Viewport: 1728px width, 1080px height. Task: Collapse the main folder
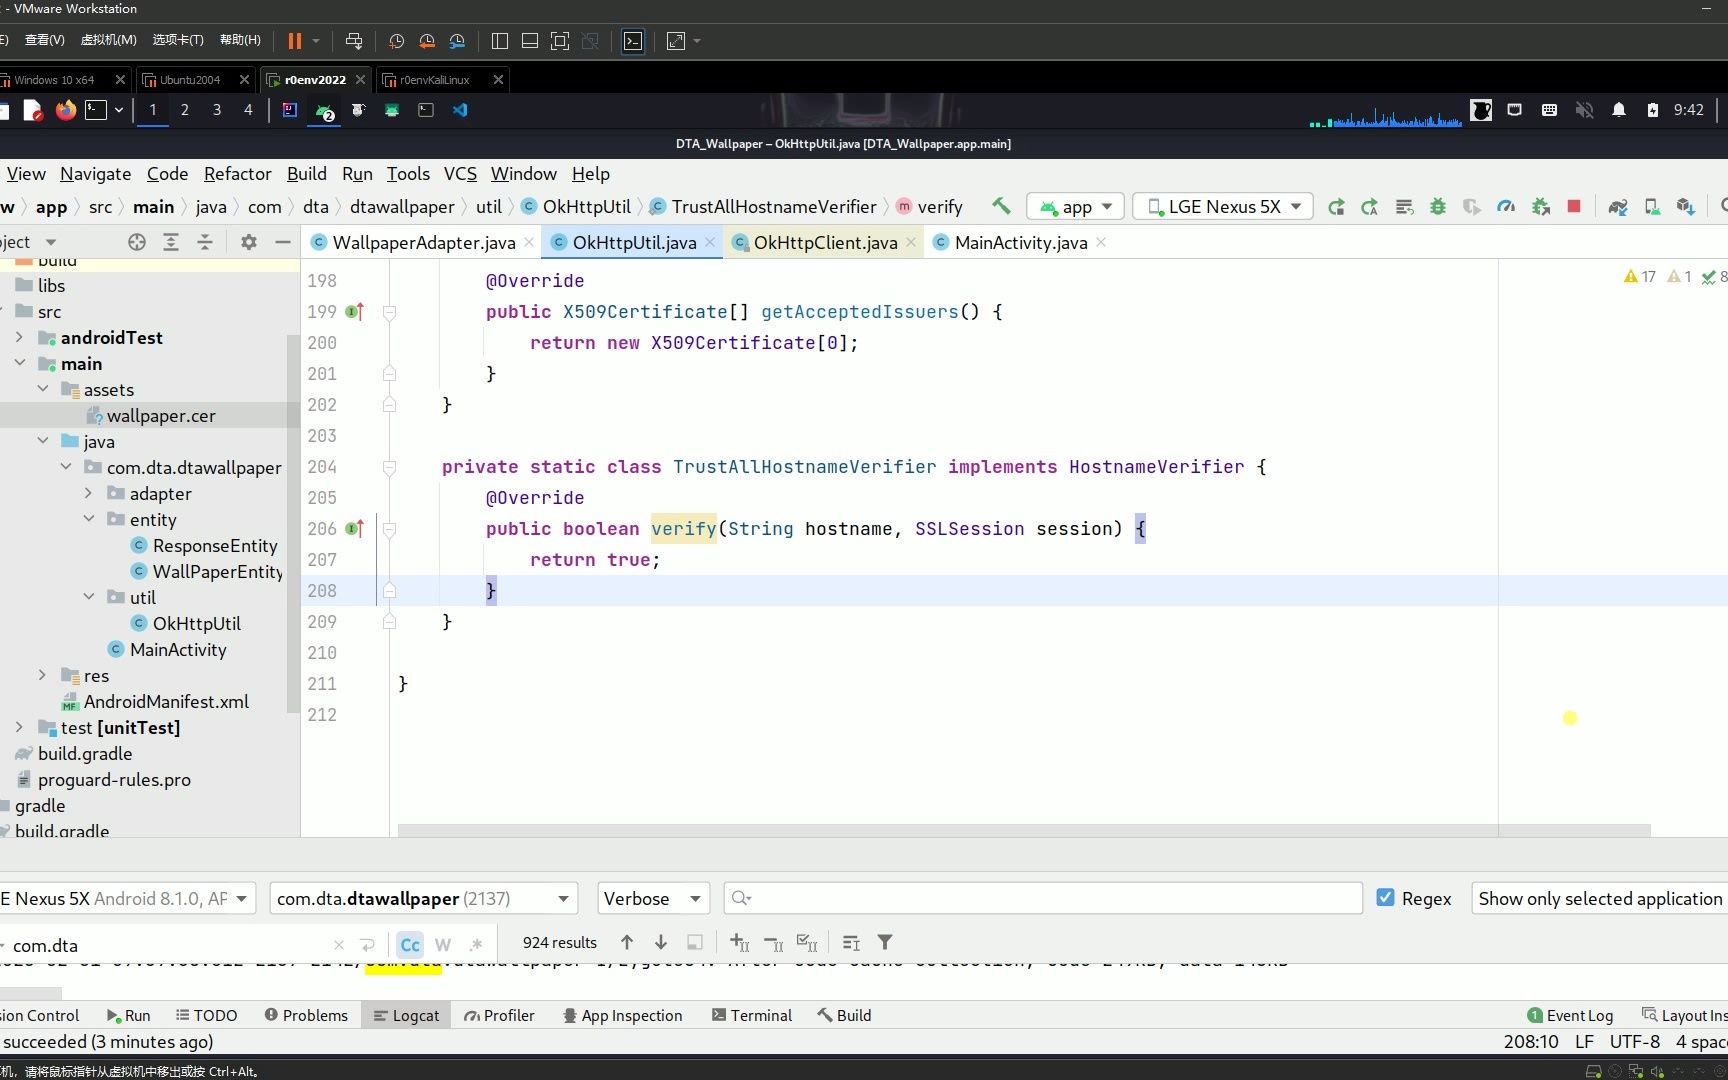coord(19,363)
